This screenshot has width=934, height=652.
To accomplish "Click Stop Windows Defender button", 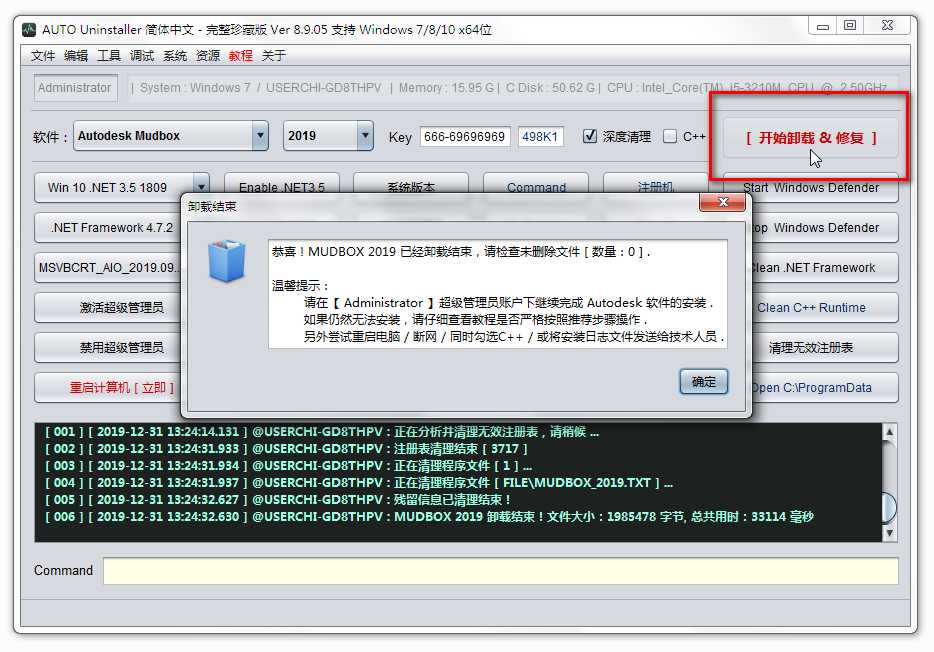I will tap(825, 227).
